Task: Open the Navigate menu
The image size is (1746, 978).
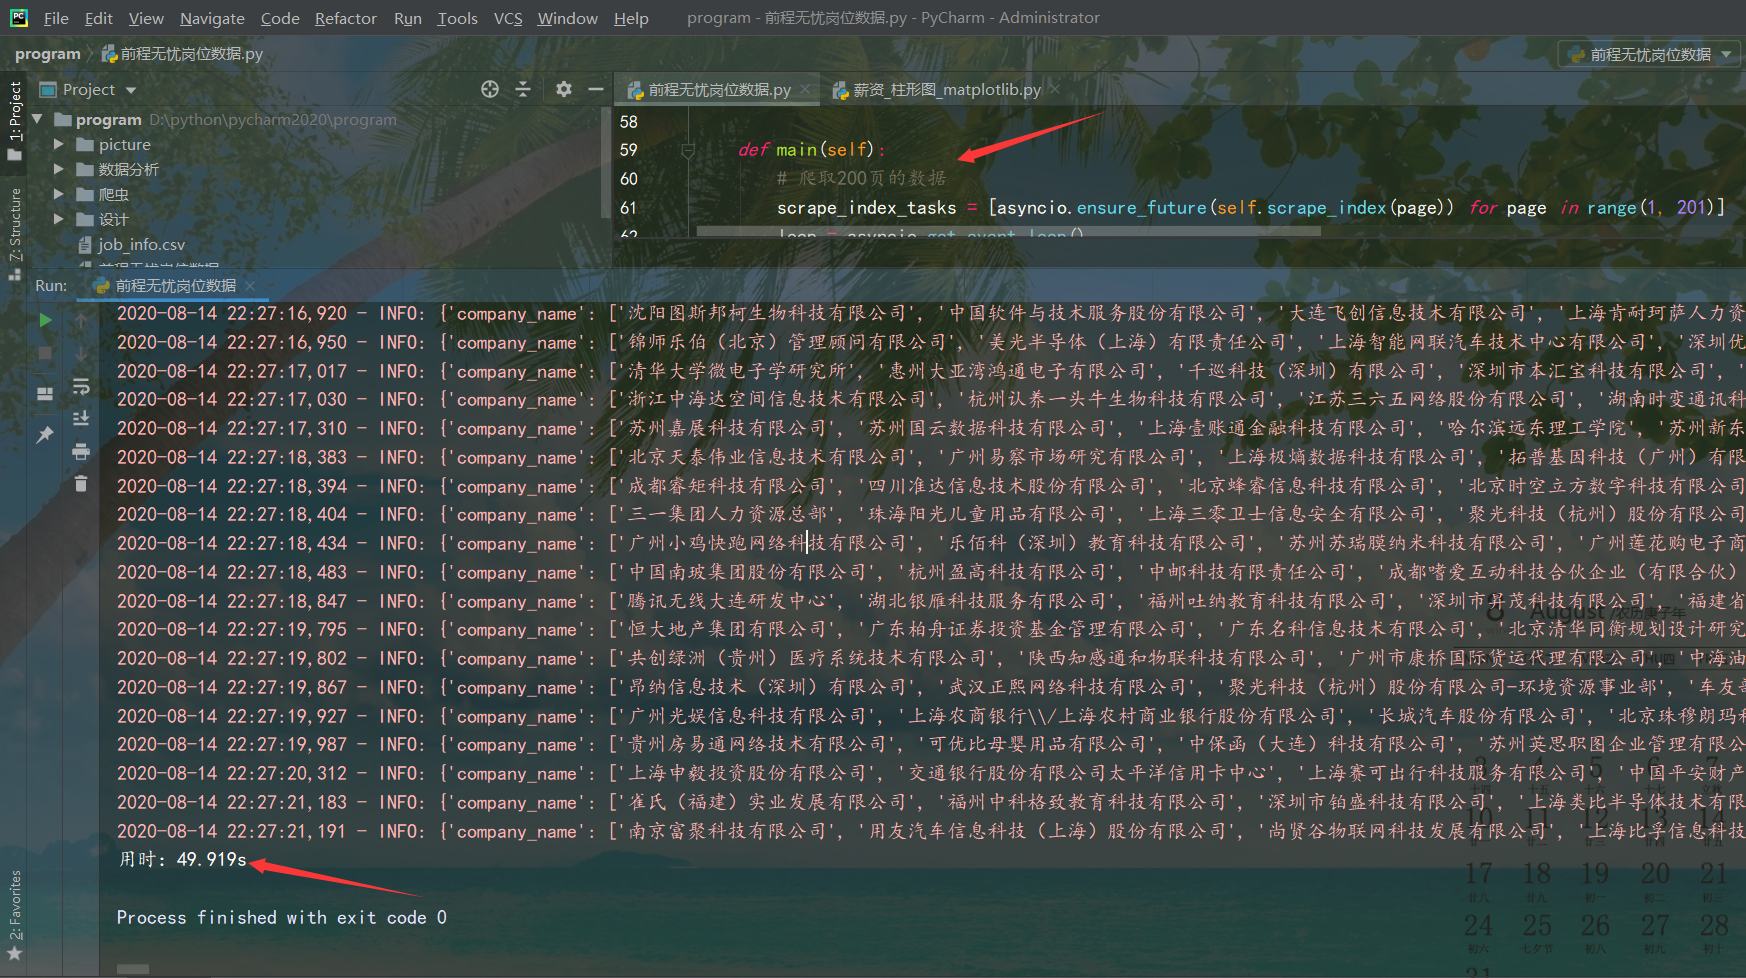Action: [212, 18]
